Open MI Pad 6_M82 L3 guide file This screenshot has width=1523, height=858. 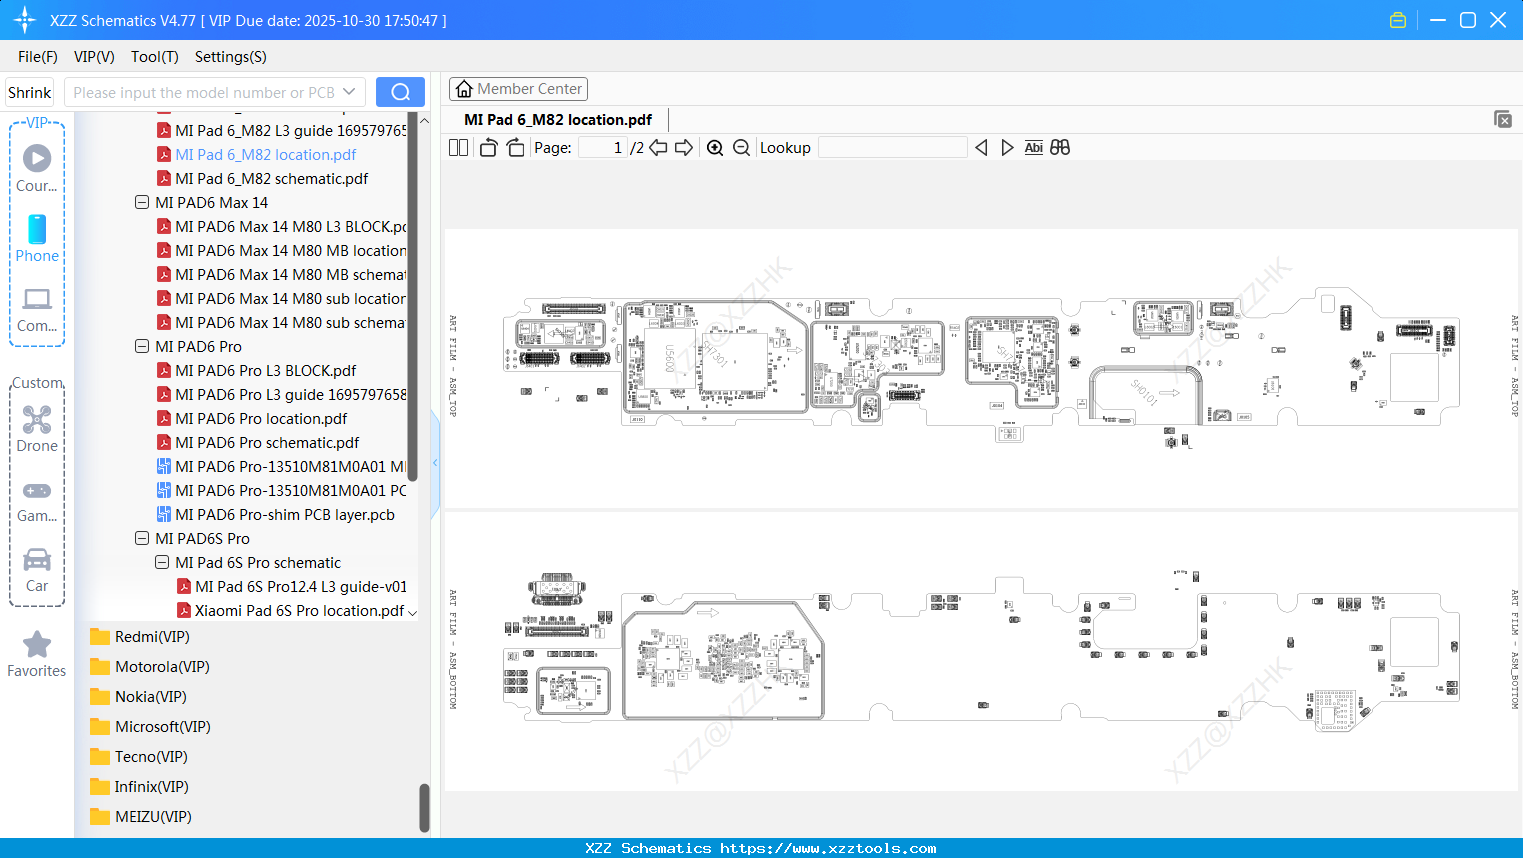pyautogui.click(x=290, y=131)
